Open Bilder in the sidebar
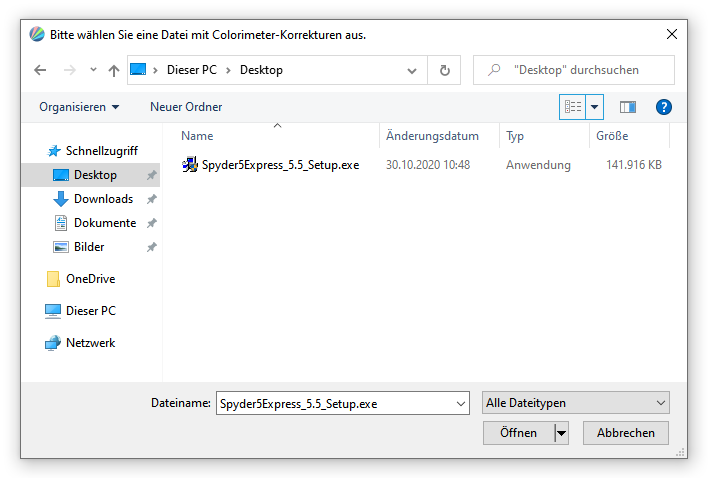The height and width of the screenshot is (478, 708). coord(89,247)
